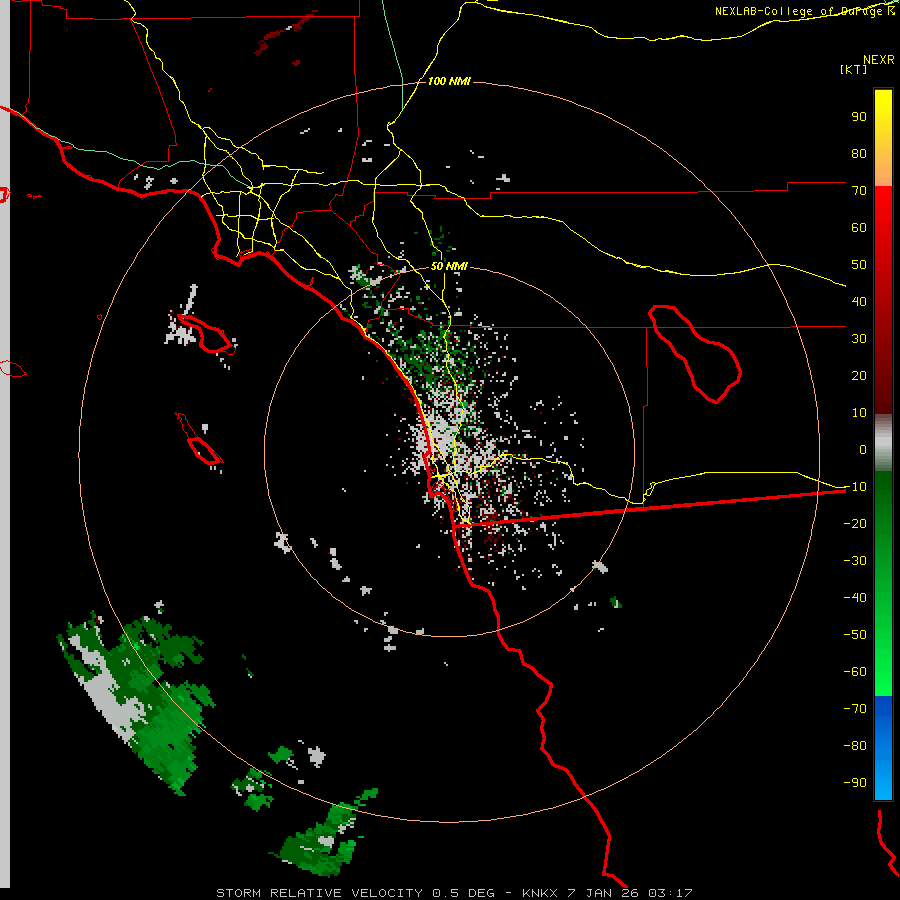Click the NEXR label above the scale
The height and width of the screenshot is (900, 900).
click(878, 60)
